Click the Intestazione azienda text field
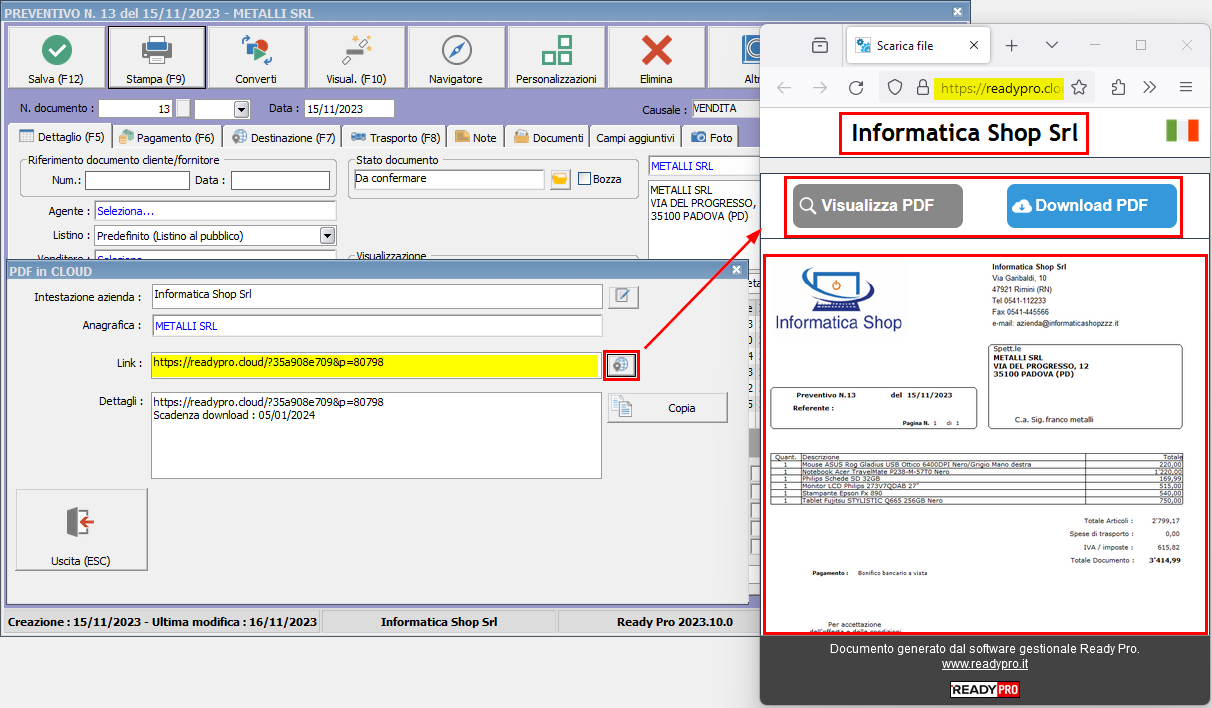The width and height of the screenshot is (1212, 708). (x=377, y=296)
